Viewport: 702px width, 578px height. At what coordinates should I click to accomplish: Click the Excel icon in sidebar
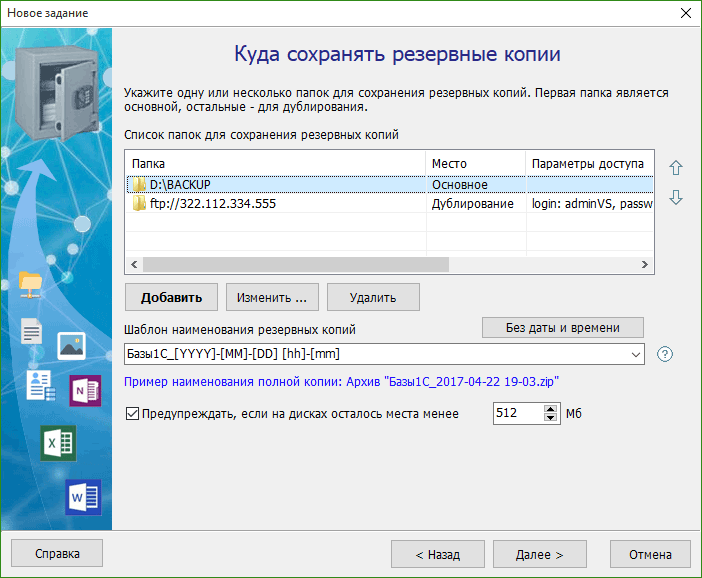point(58,443)
